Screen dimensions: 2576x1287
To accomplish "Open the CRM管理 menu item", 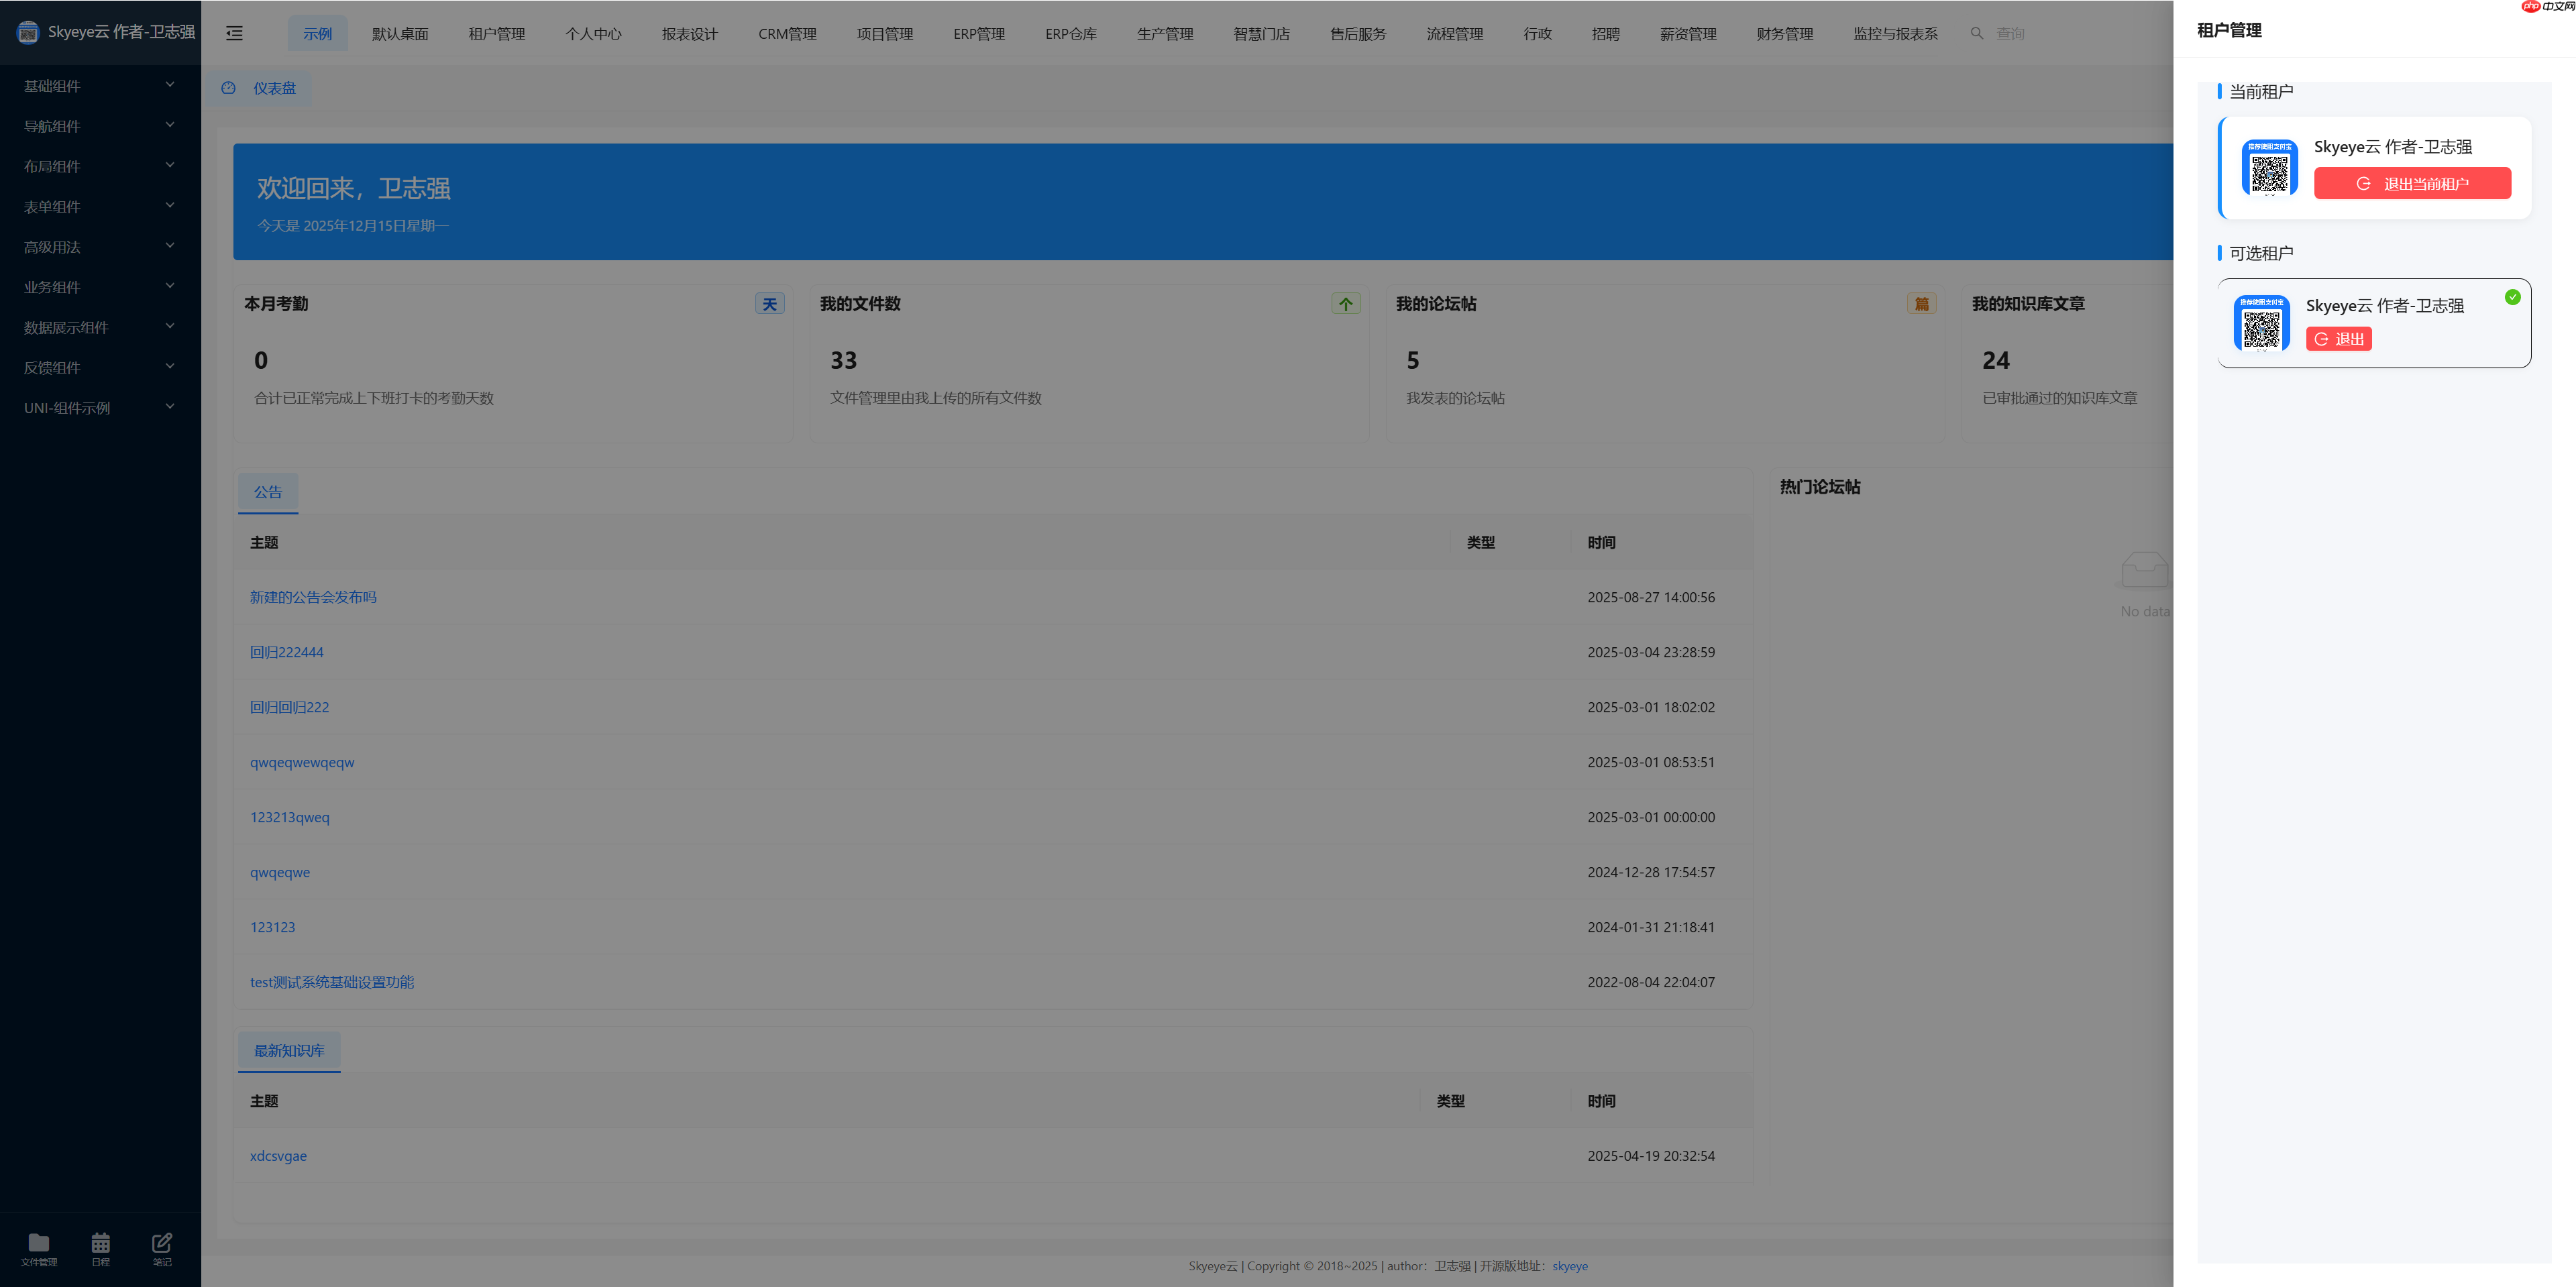I will point(787,33).
